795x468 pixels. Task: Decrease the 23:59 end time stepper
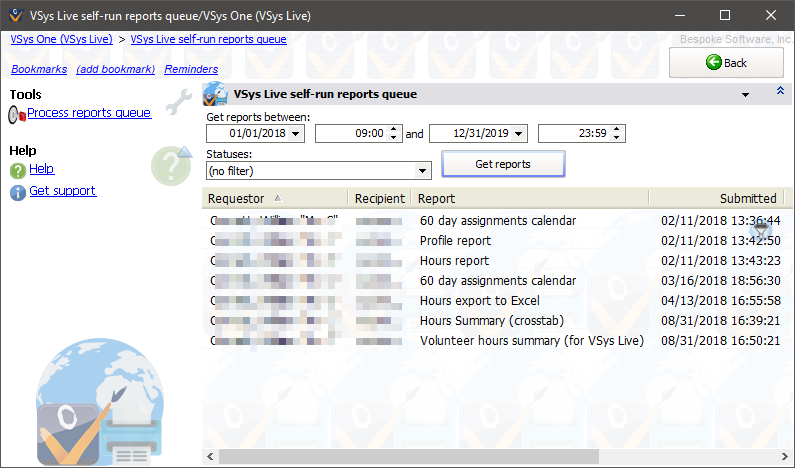coord(618,138)
